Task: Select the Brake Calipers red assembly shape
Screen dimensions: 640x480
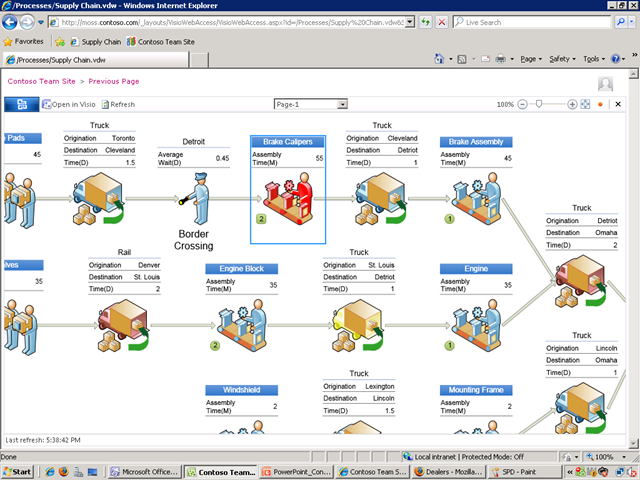Action: [x=288, y=198]
